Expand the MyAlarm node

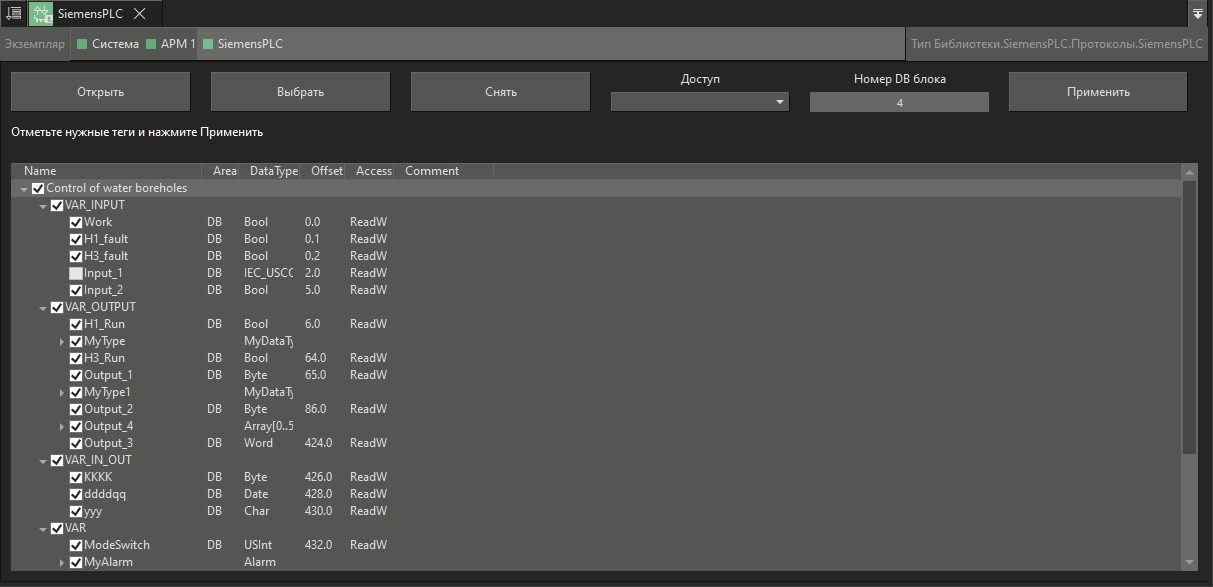(x=64, y=561)
